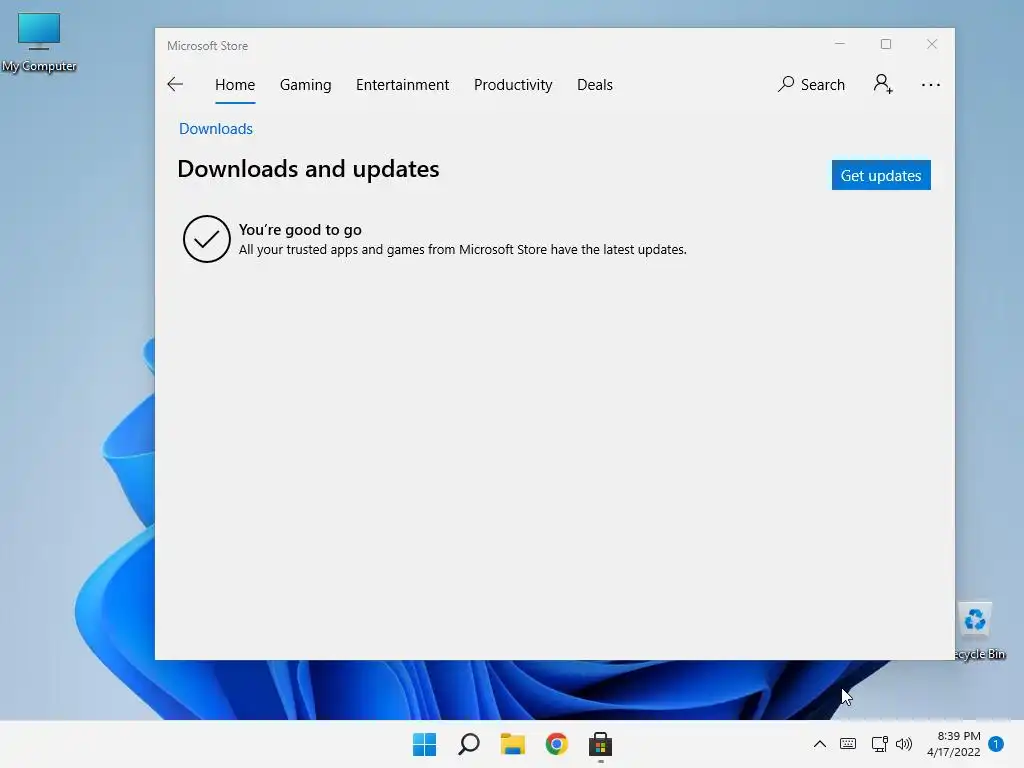Click the checkmark circle status icon

click(206, 239)
